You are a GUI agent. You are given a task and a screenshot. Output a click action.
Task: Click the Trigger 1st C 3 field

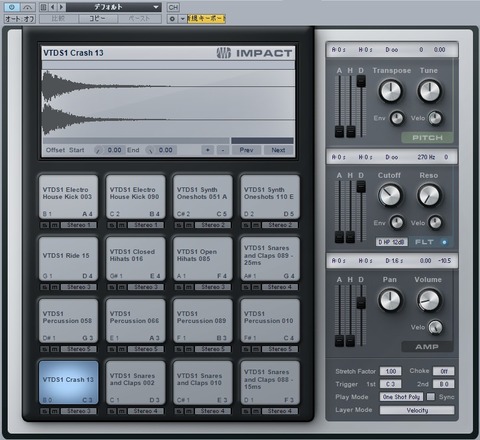pyautogui.click(x=390, y=384)
